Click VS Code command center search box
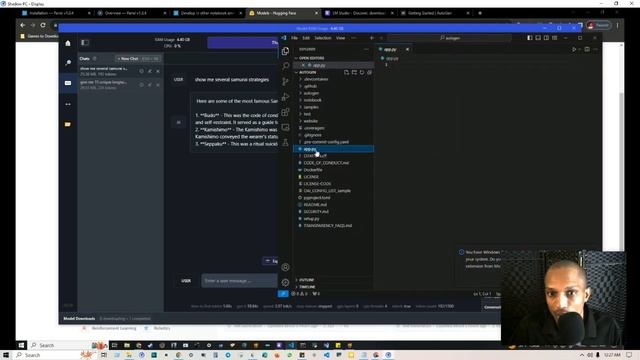Screen dimensions: 640x360 [x=449, y=38]
